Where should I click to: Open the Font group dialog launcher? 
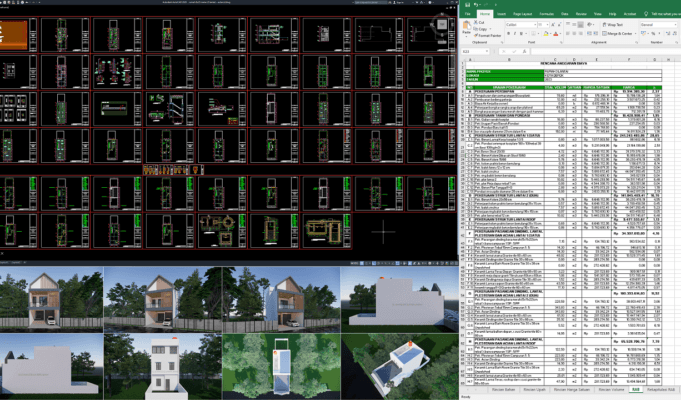[561, 42]
